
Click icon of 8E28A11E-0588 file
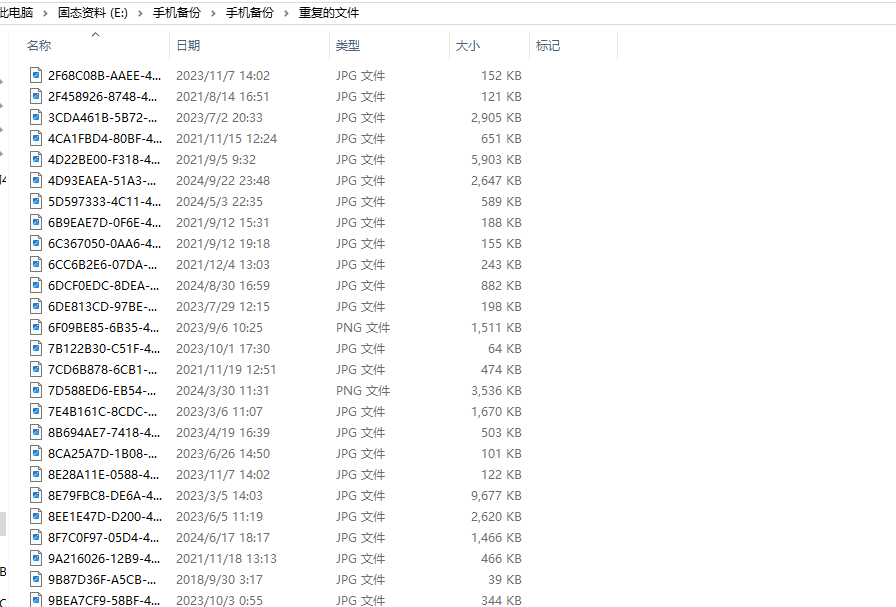pos(36,474)
